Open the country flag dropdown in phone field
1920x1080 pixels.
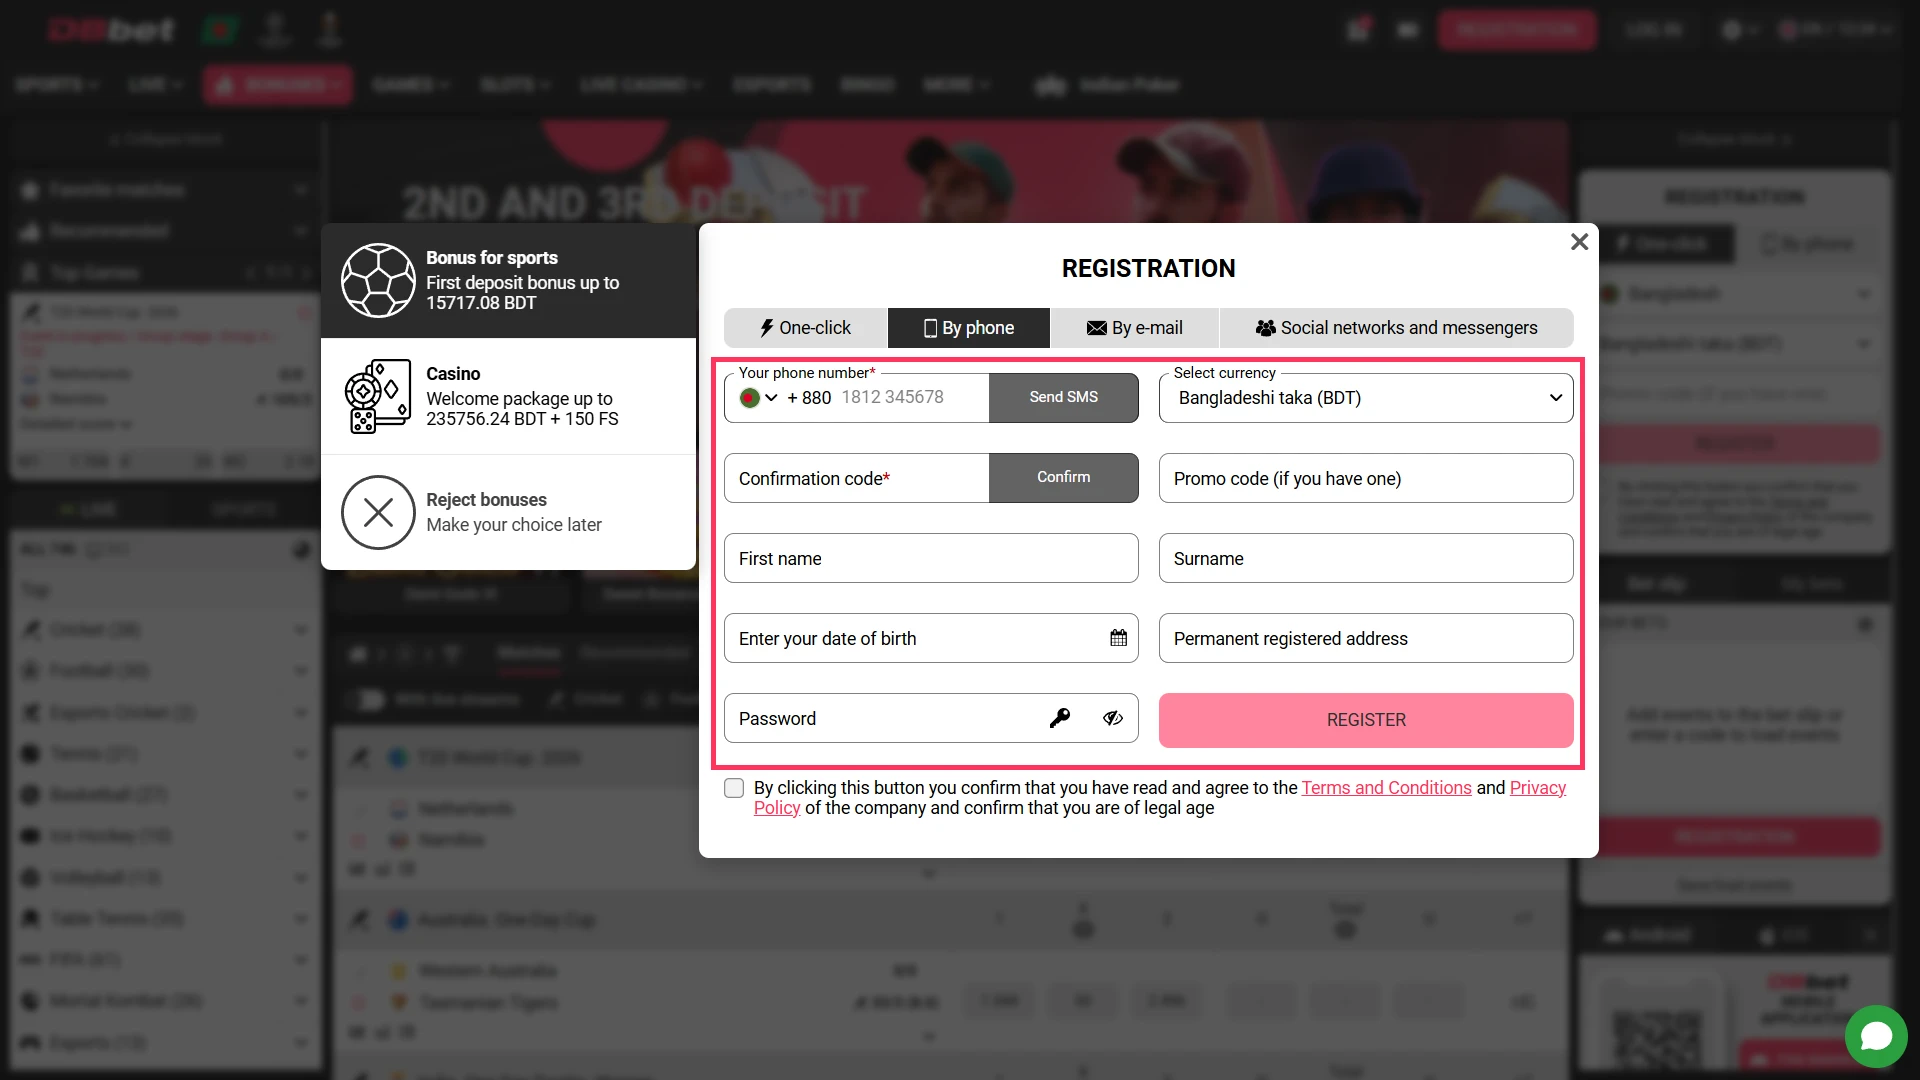coord(758,397)
